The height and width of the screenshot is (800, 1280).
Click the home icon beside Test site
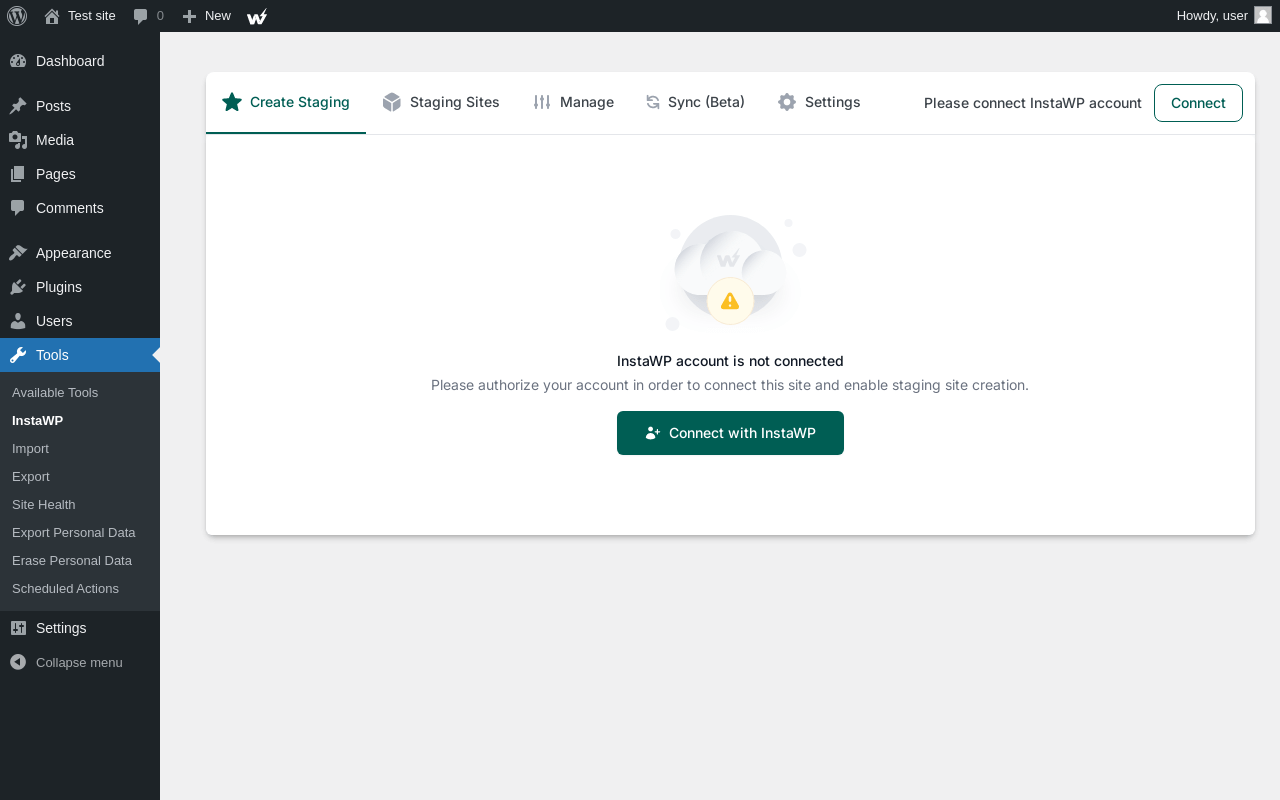(x=52, y=16)
